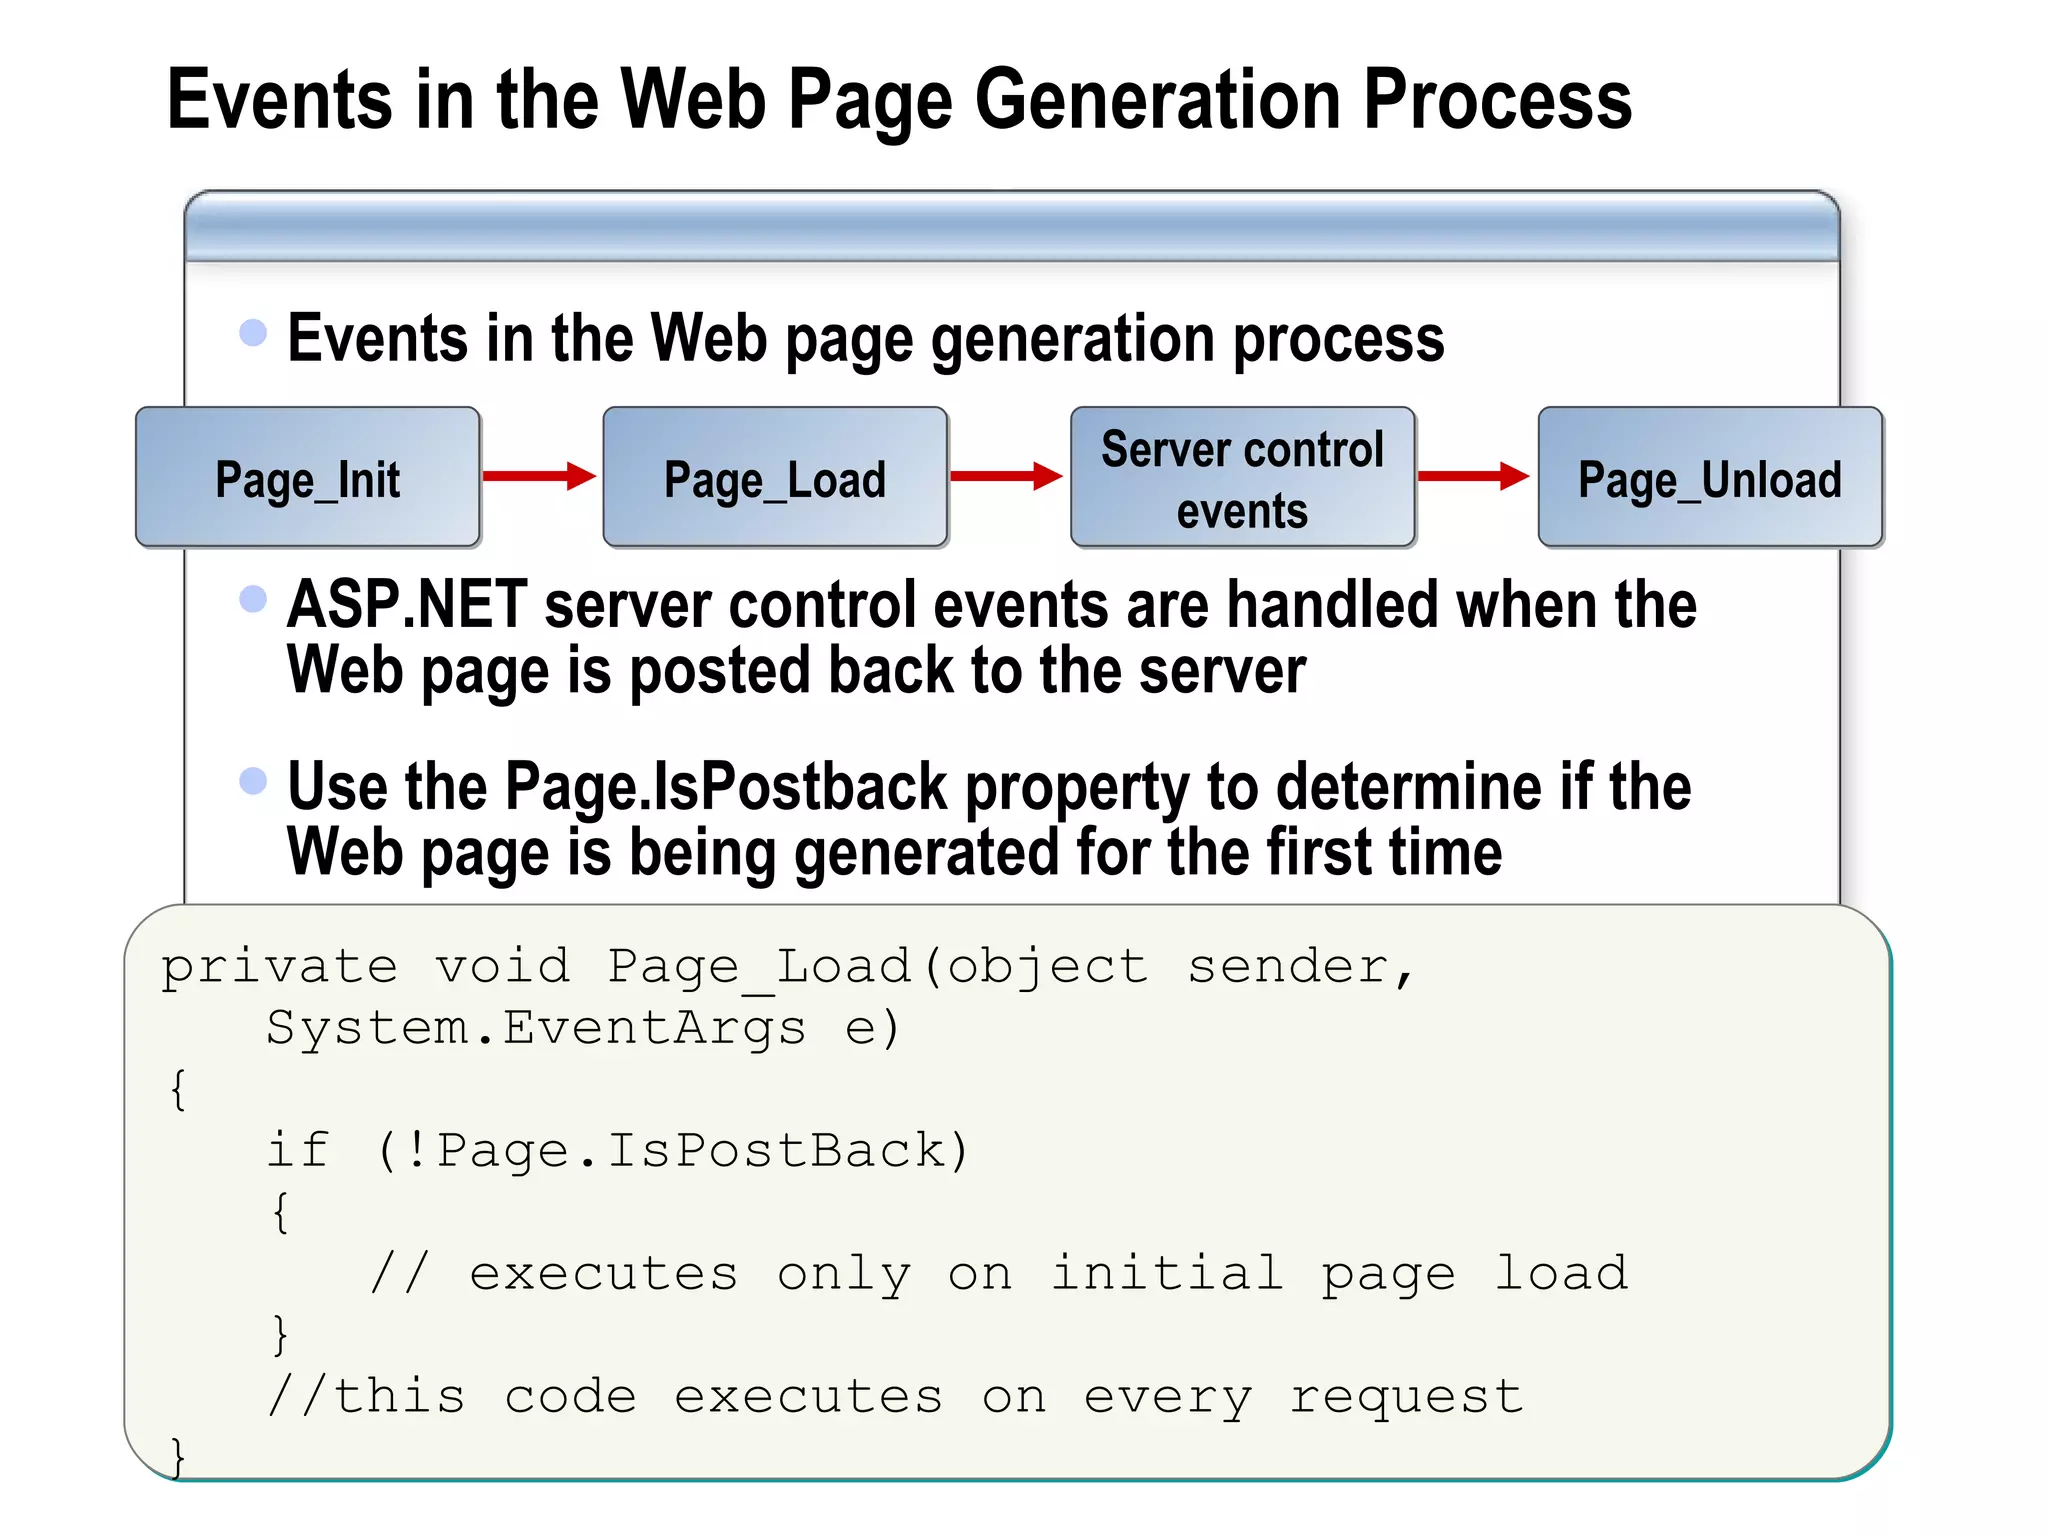Click 'System.EventArgs e)' code line

pyautogui.click(x=583, y=1028)
